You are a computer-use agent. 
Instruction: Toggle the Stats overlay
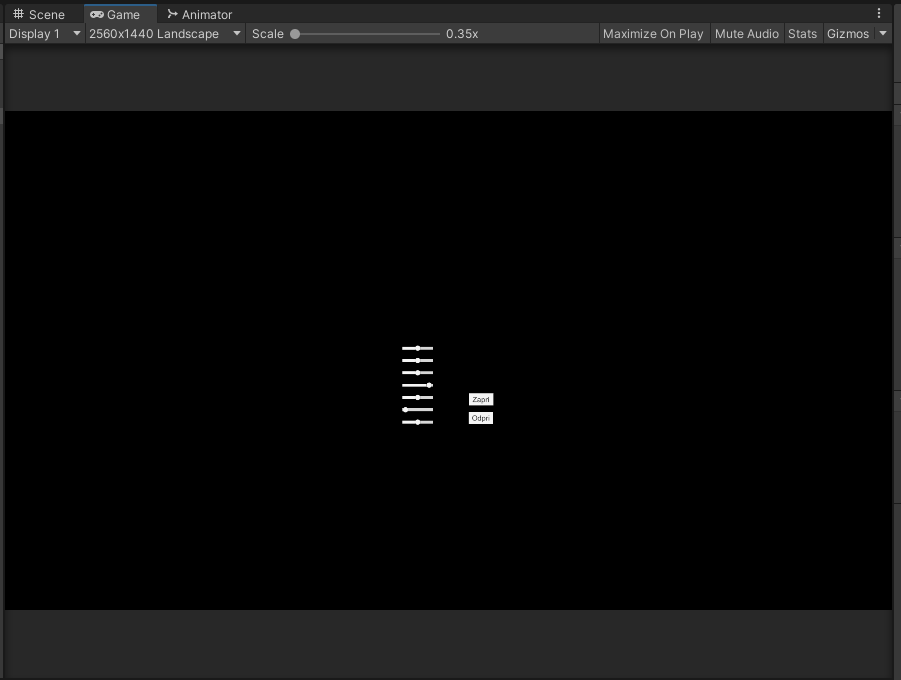(x=802, y=34)
